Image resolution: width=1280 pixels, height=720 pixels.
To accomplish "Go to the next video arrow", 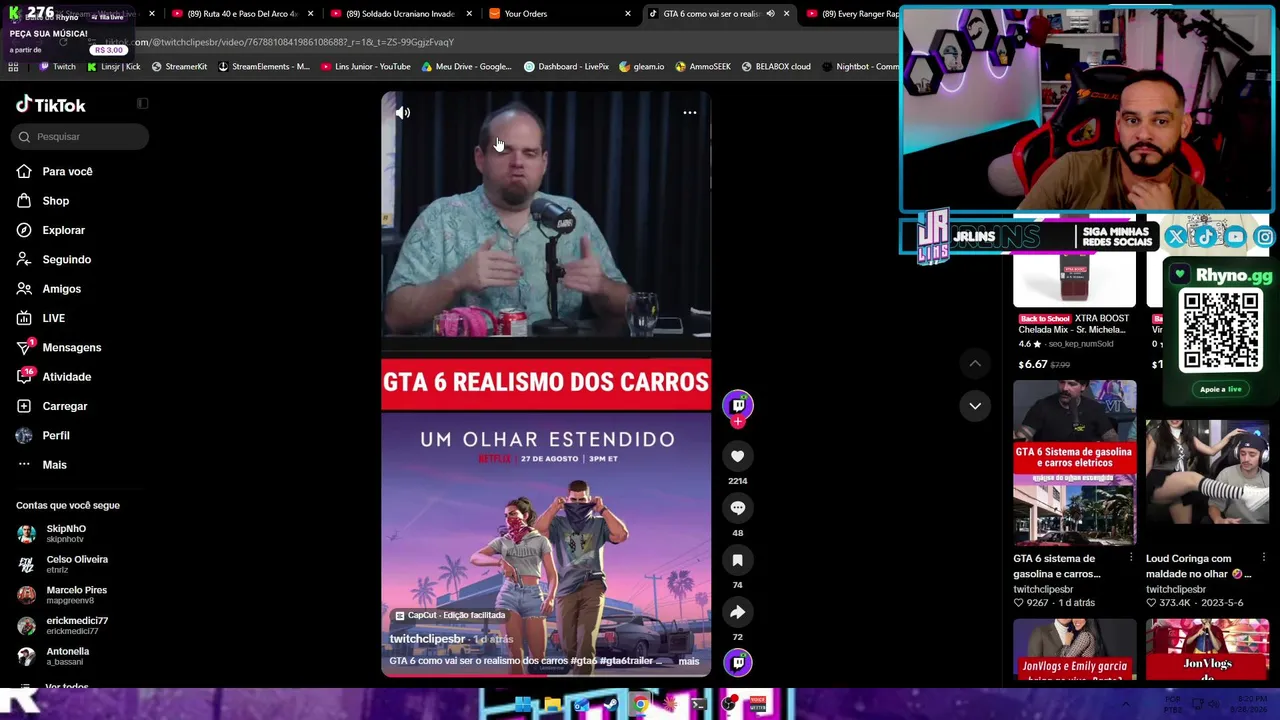I will (975, 405).
